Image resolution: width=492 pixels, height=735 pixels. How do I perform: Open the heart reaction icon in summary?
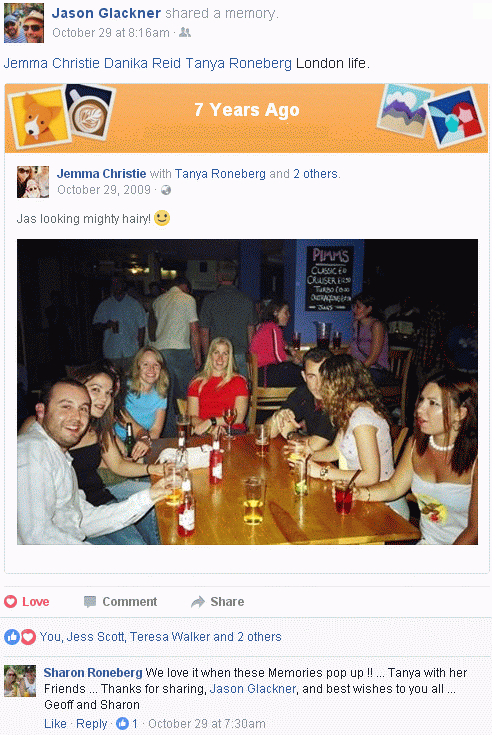point(28,637)
